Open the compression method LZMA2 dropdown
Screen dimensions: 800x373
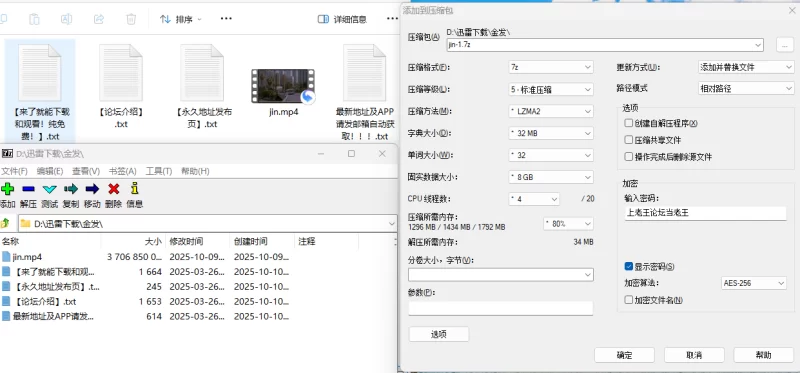(551, 111)
